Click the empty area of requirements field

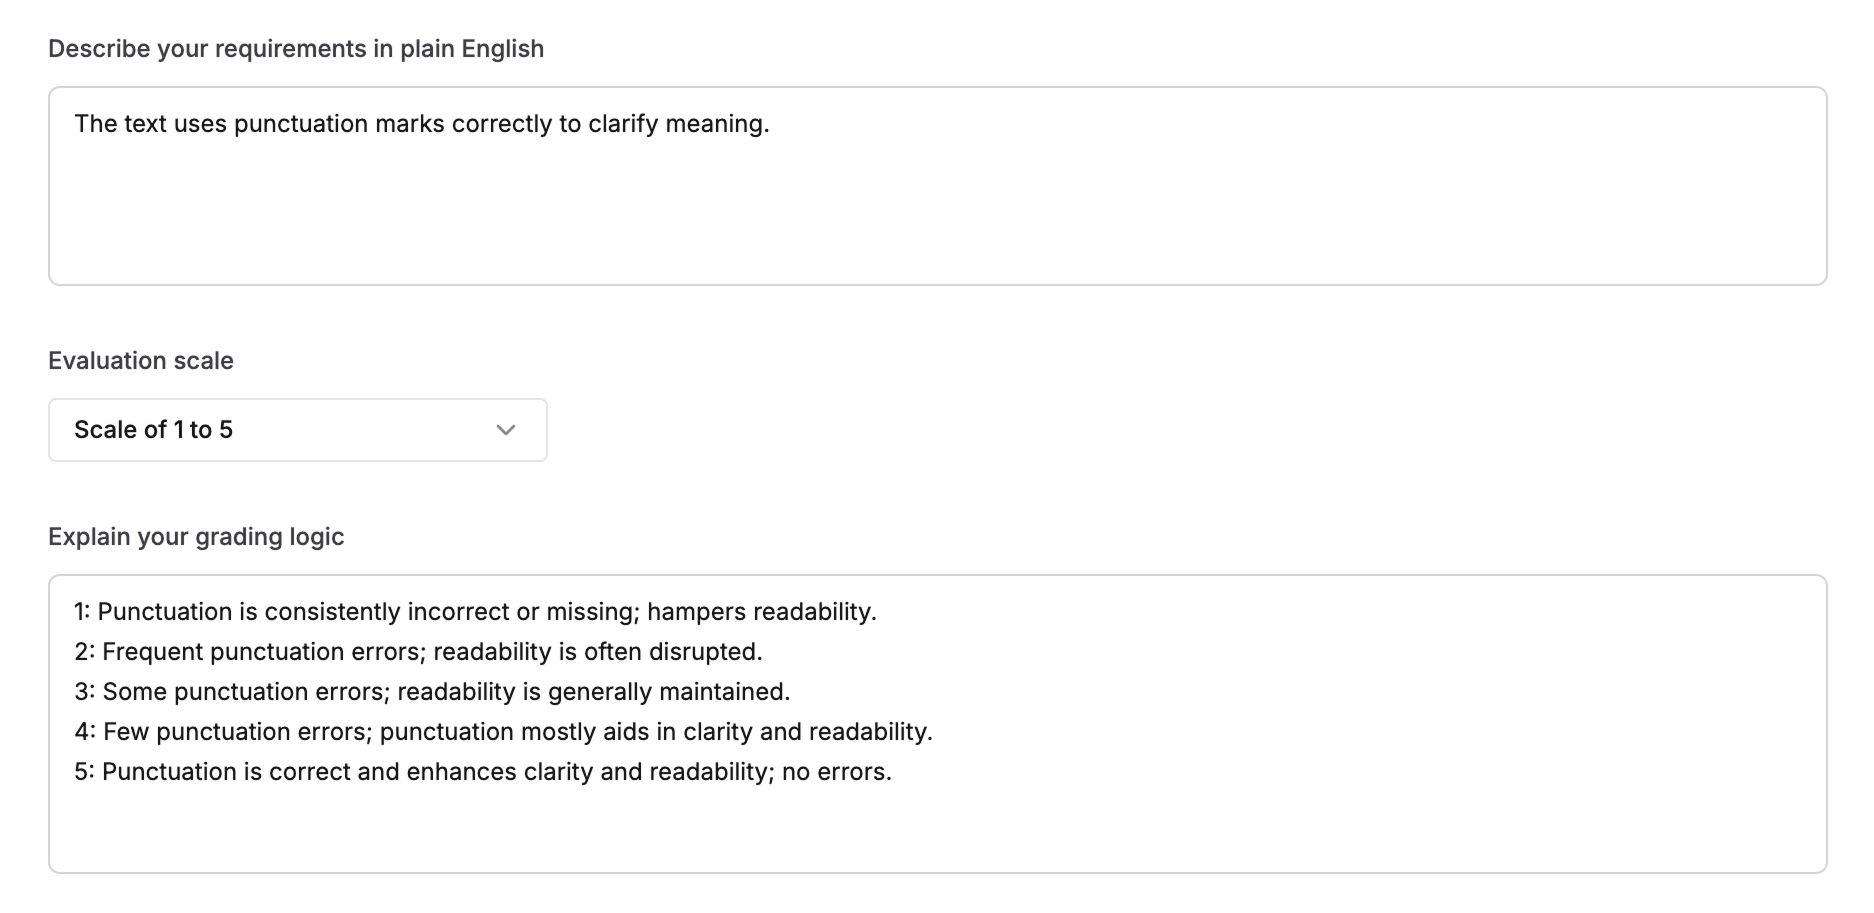coord(900,230)
